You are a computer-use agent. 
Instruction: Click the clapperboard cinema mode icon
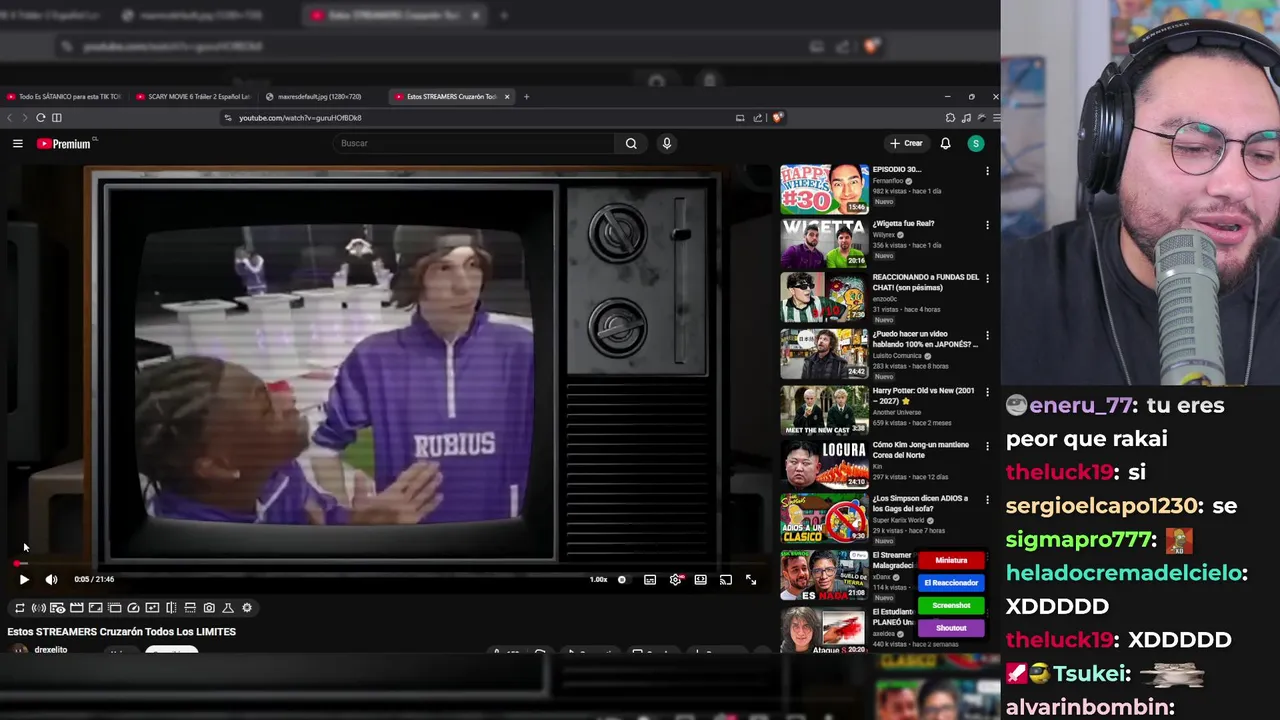76,607
